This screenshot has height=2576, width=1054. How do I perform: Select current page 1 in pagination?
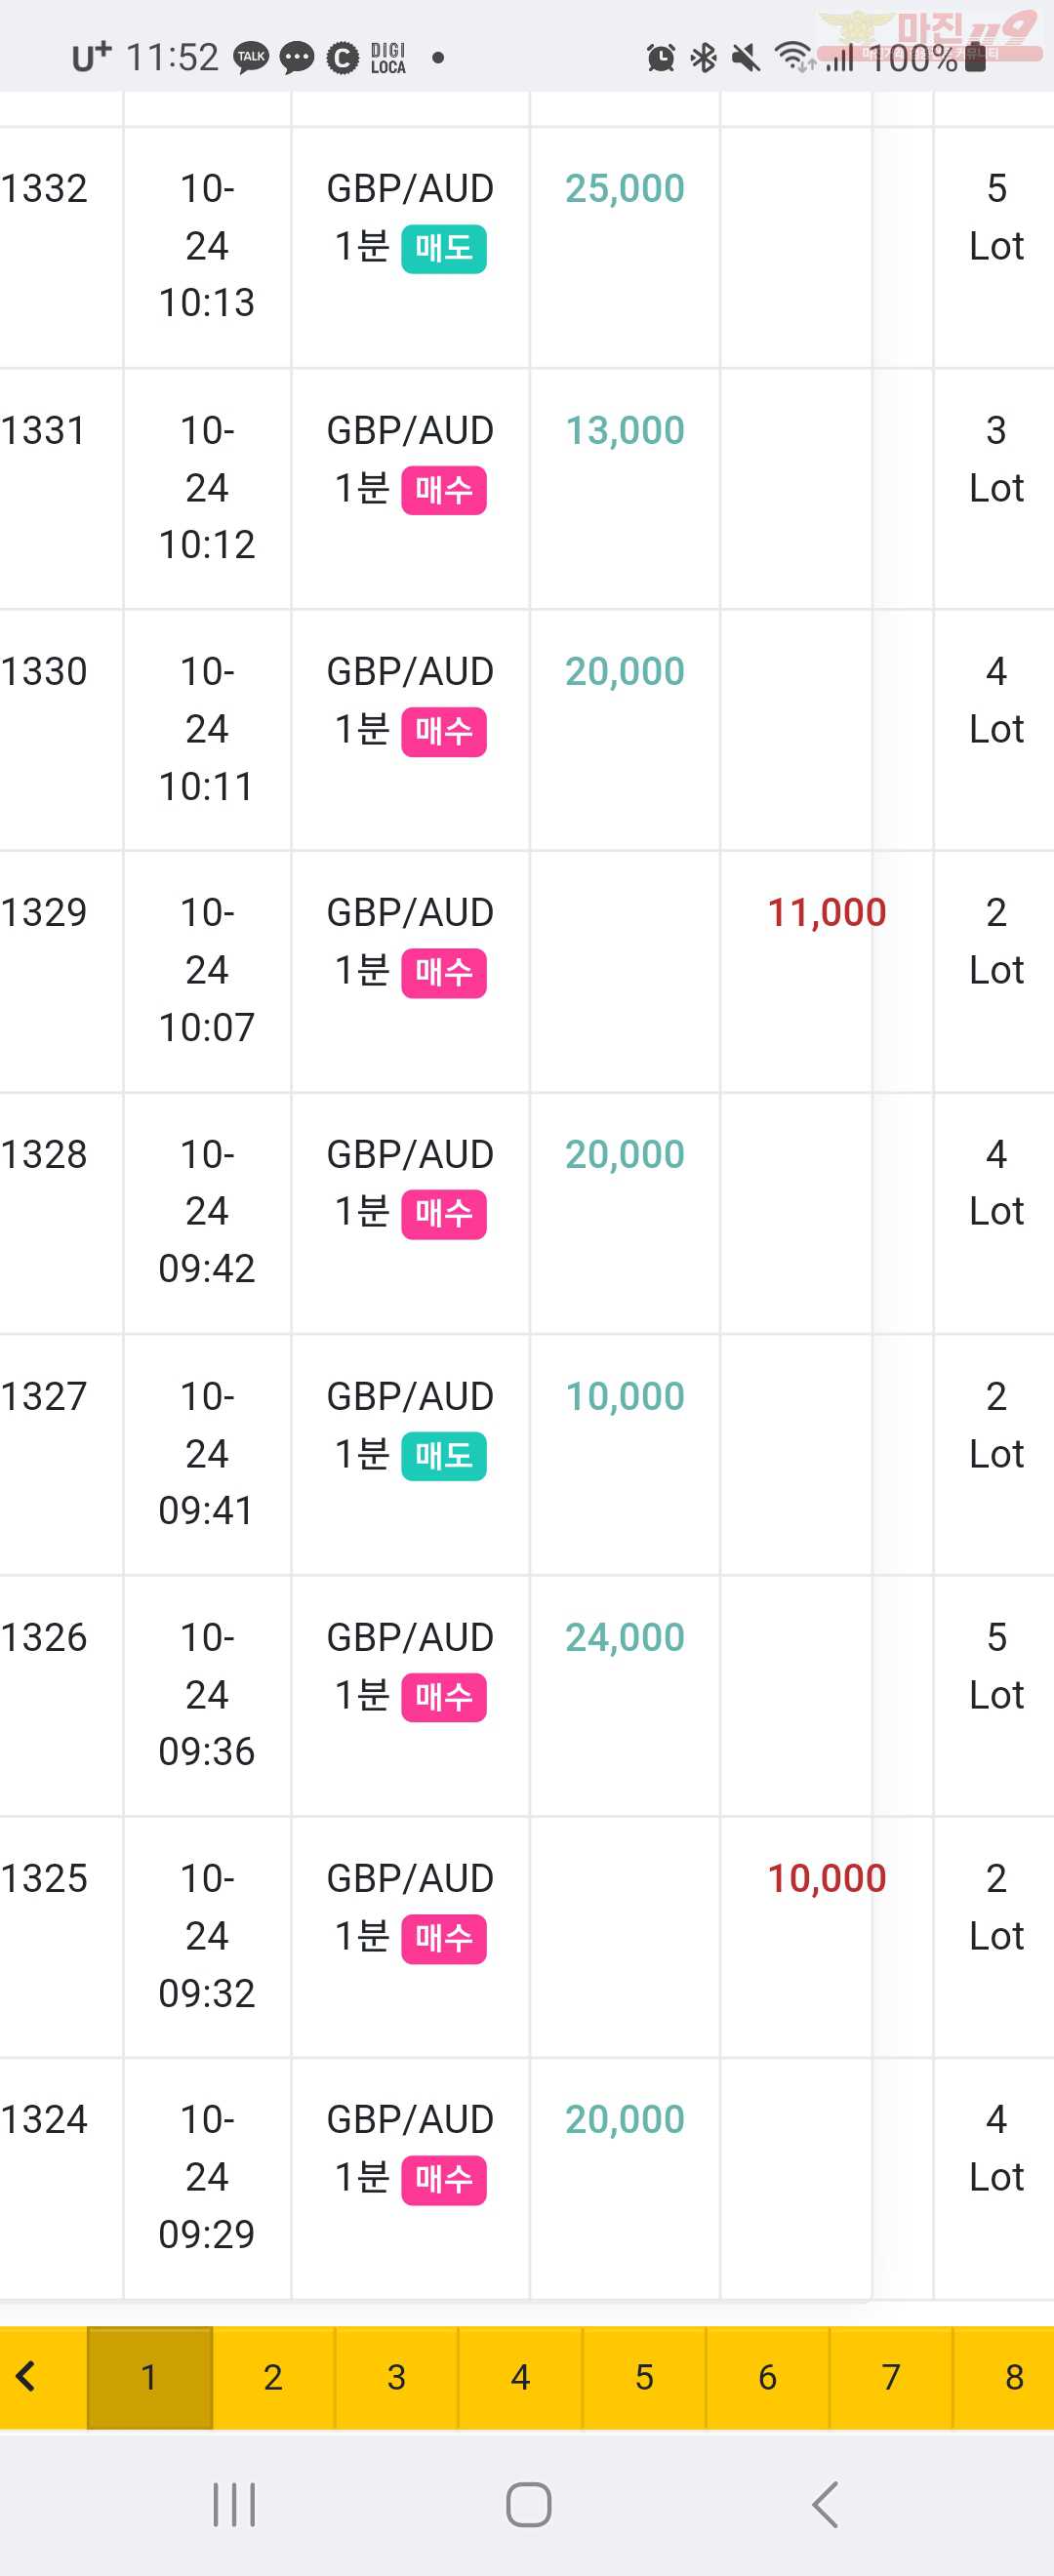point(150,2376)
